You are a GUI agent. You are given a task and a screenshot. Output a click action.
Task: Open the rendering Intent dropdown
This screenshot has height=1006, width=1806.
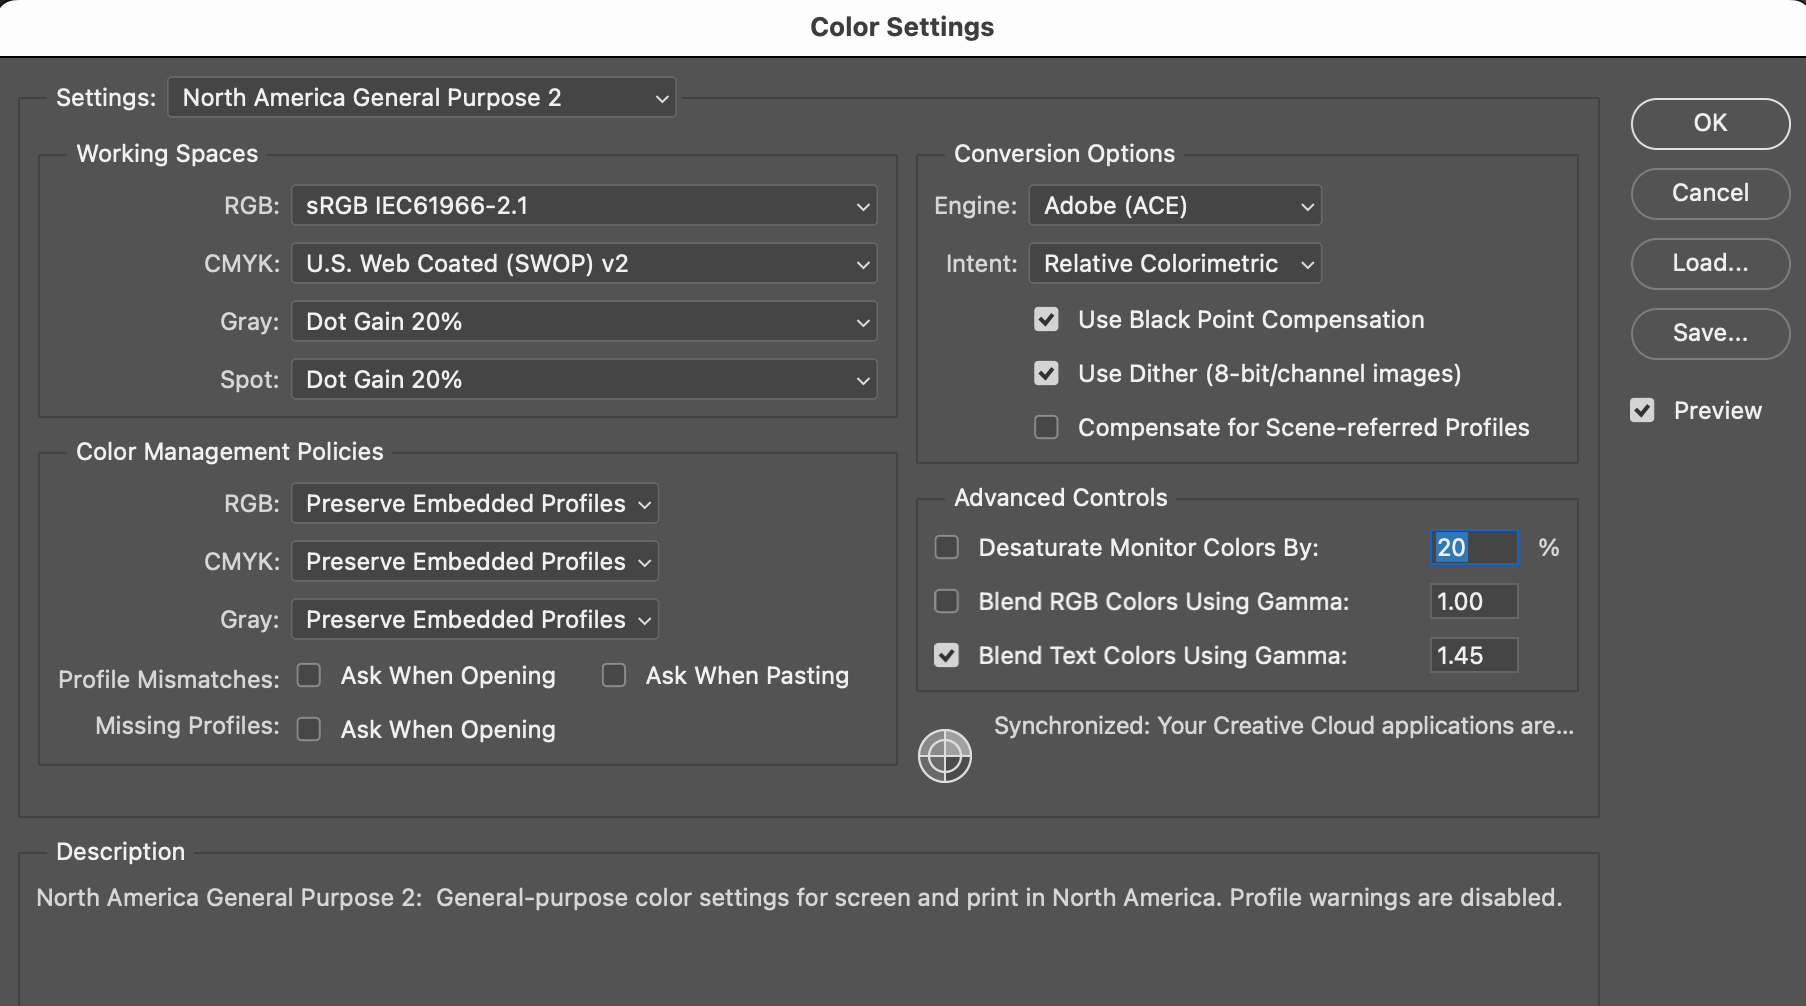(1174, 263)
